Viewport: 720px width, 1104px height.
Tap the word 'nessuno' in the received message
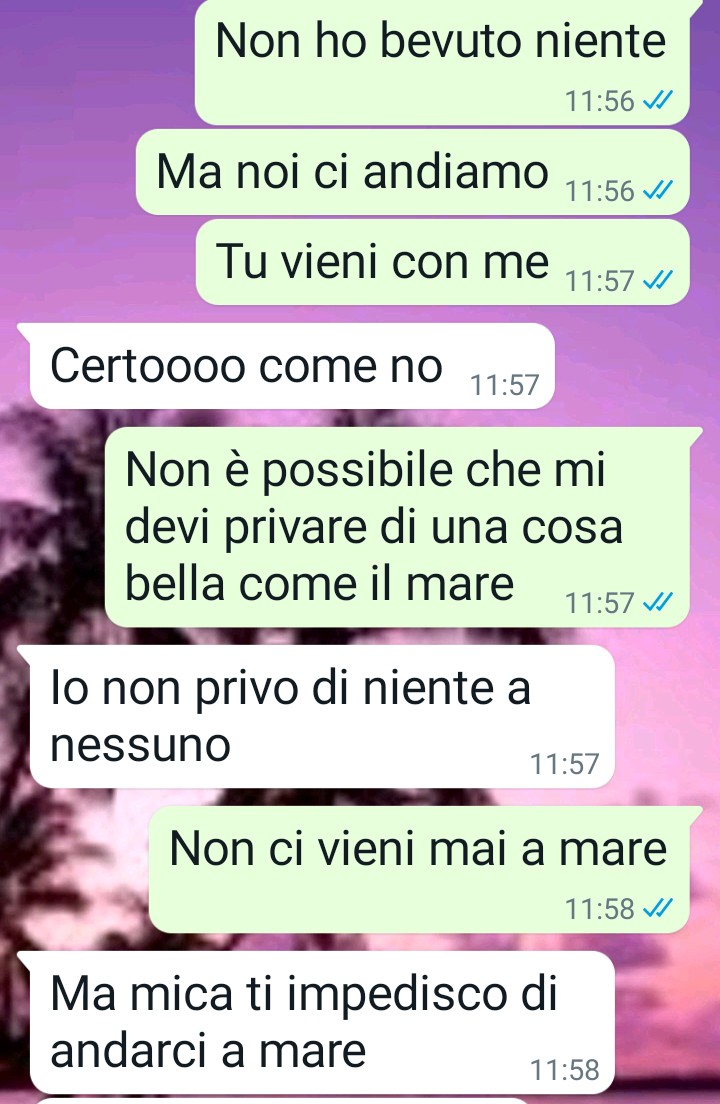[140, 746]
